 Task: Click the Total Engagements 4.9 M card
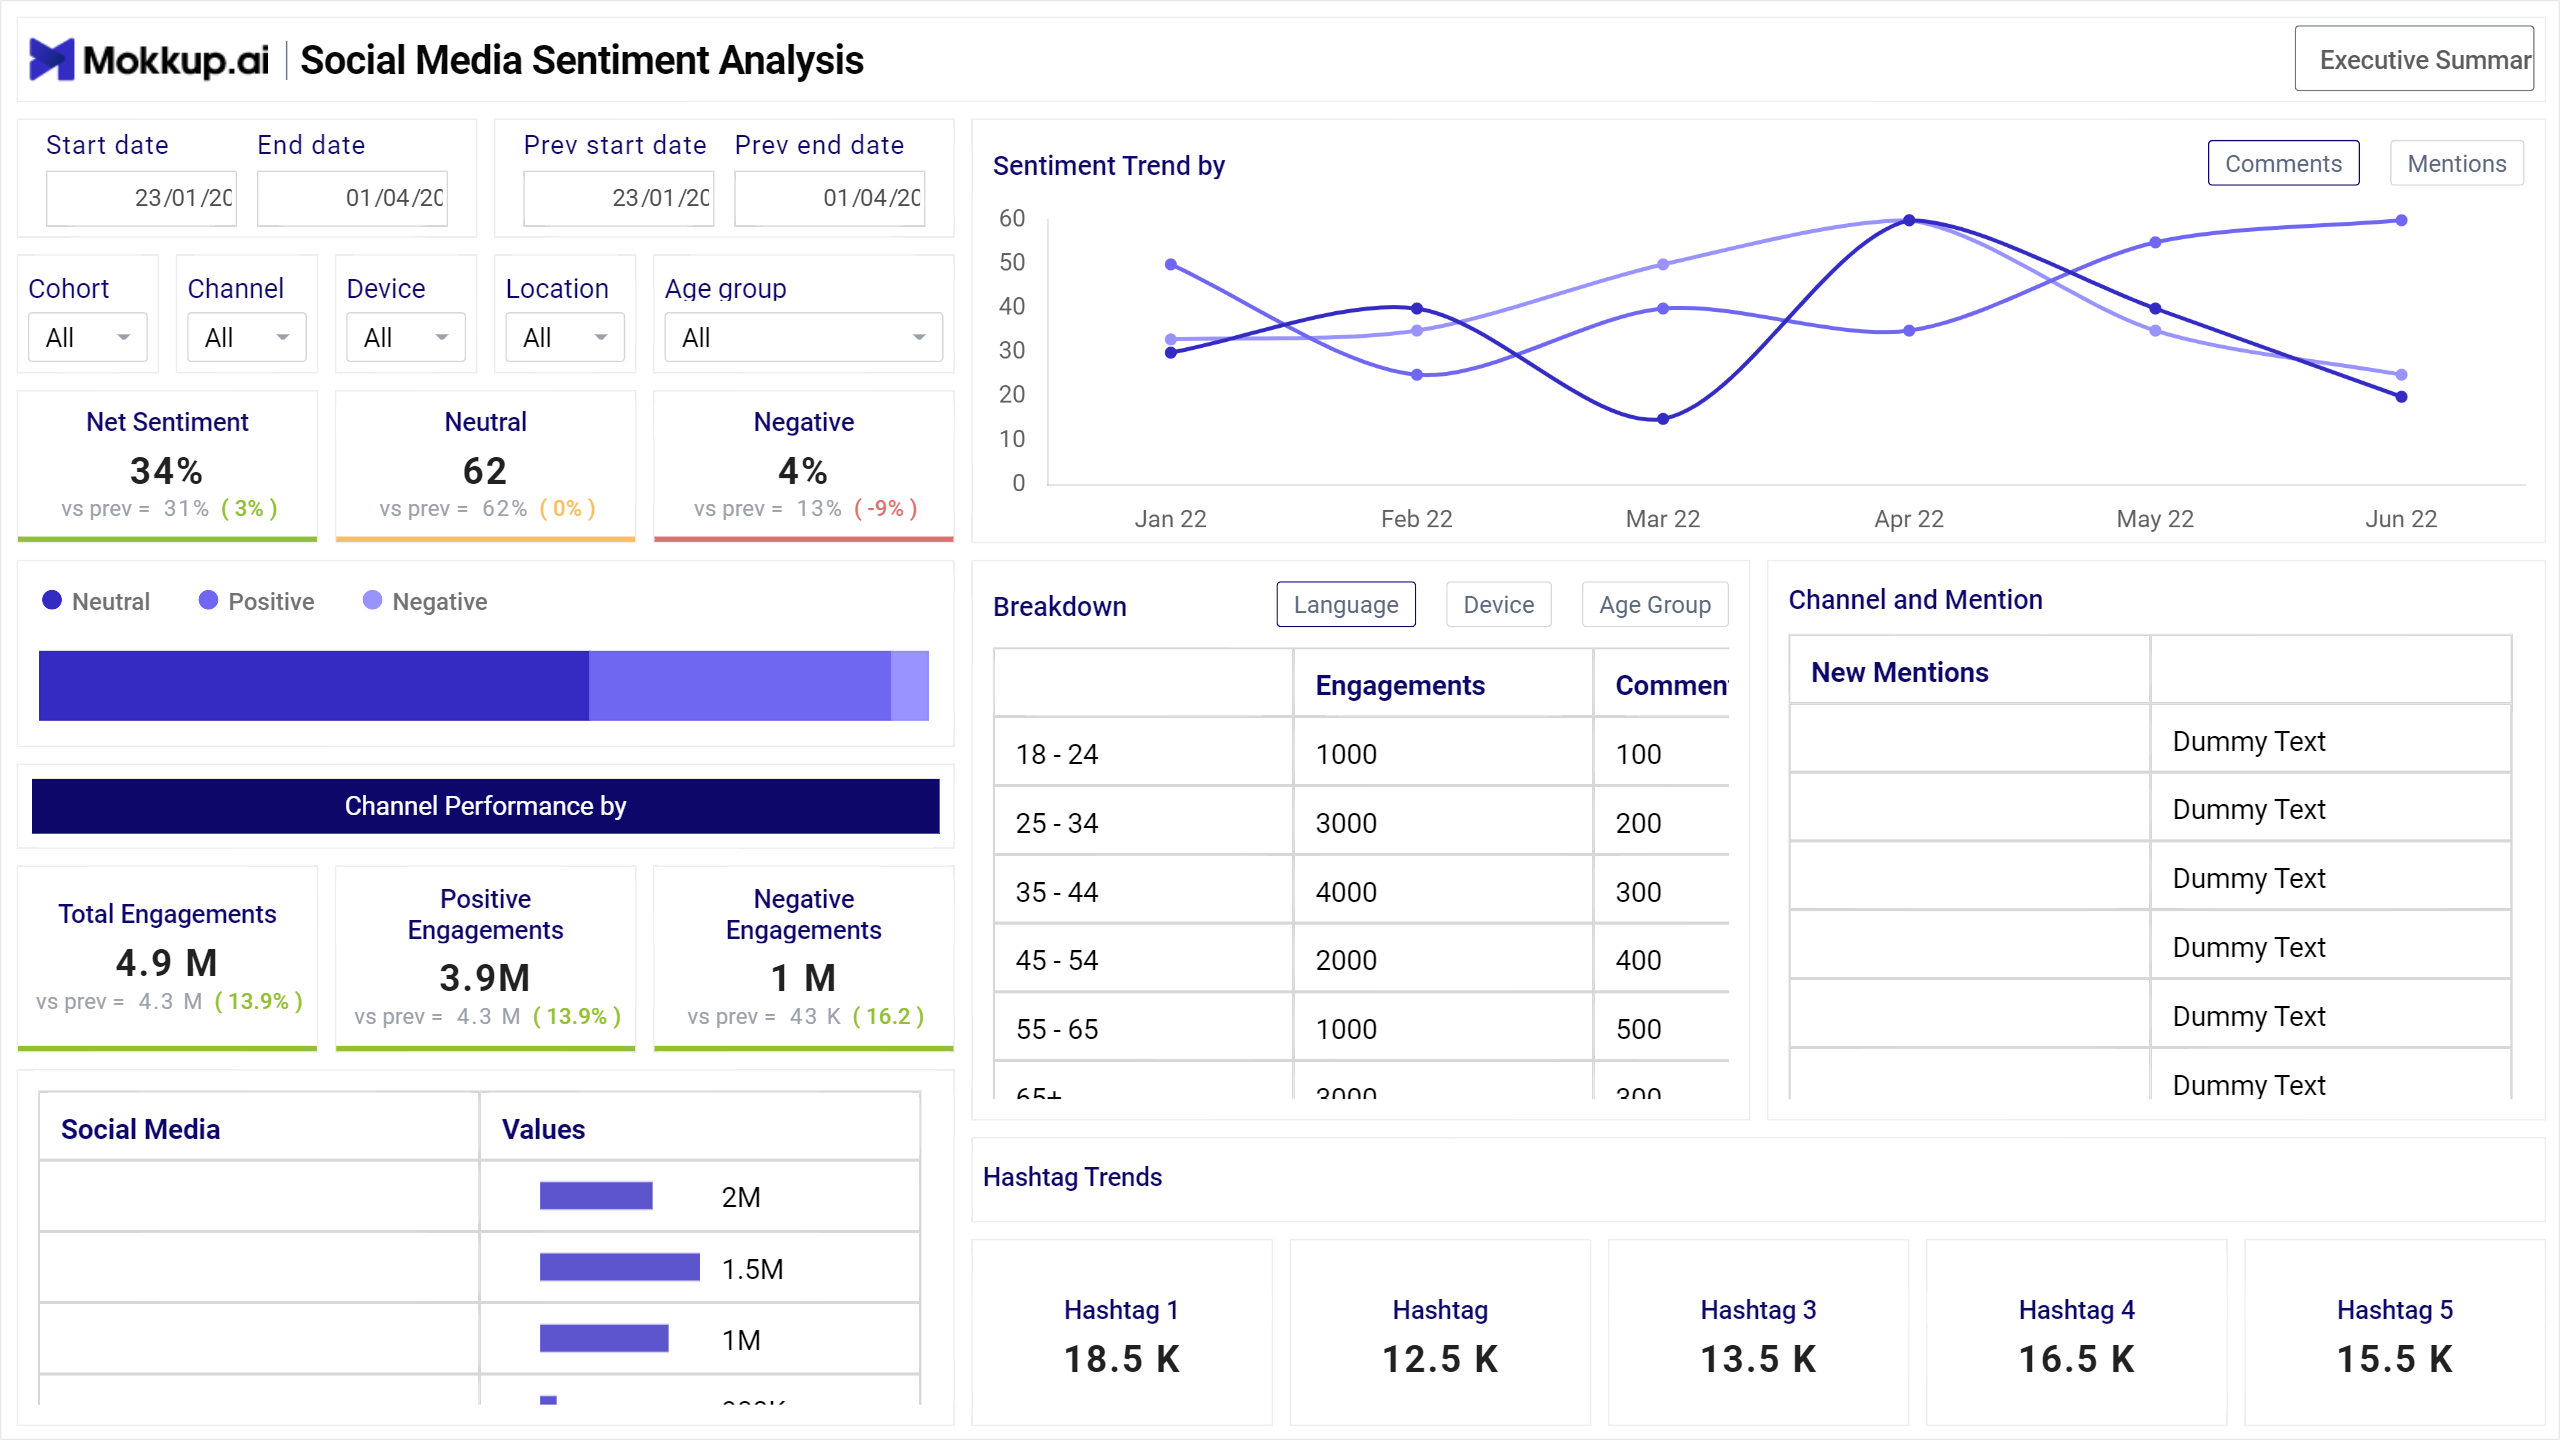click(167, 958)
